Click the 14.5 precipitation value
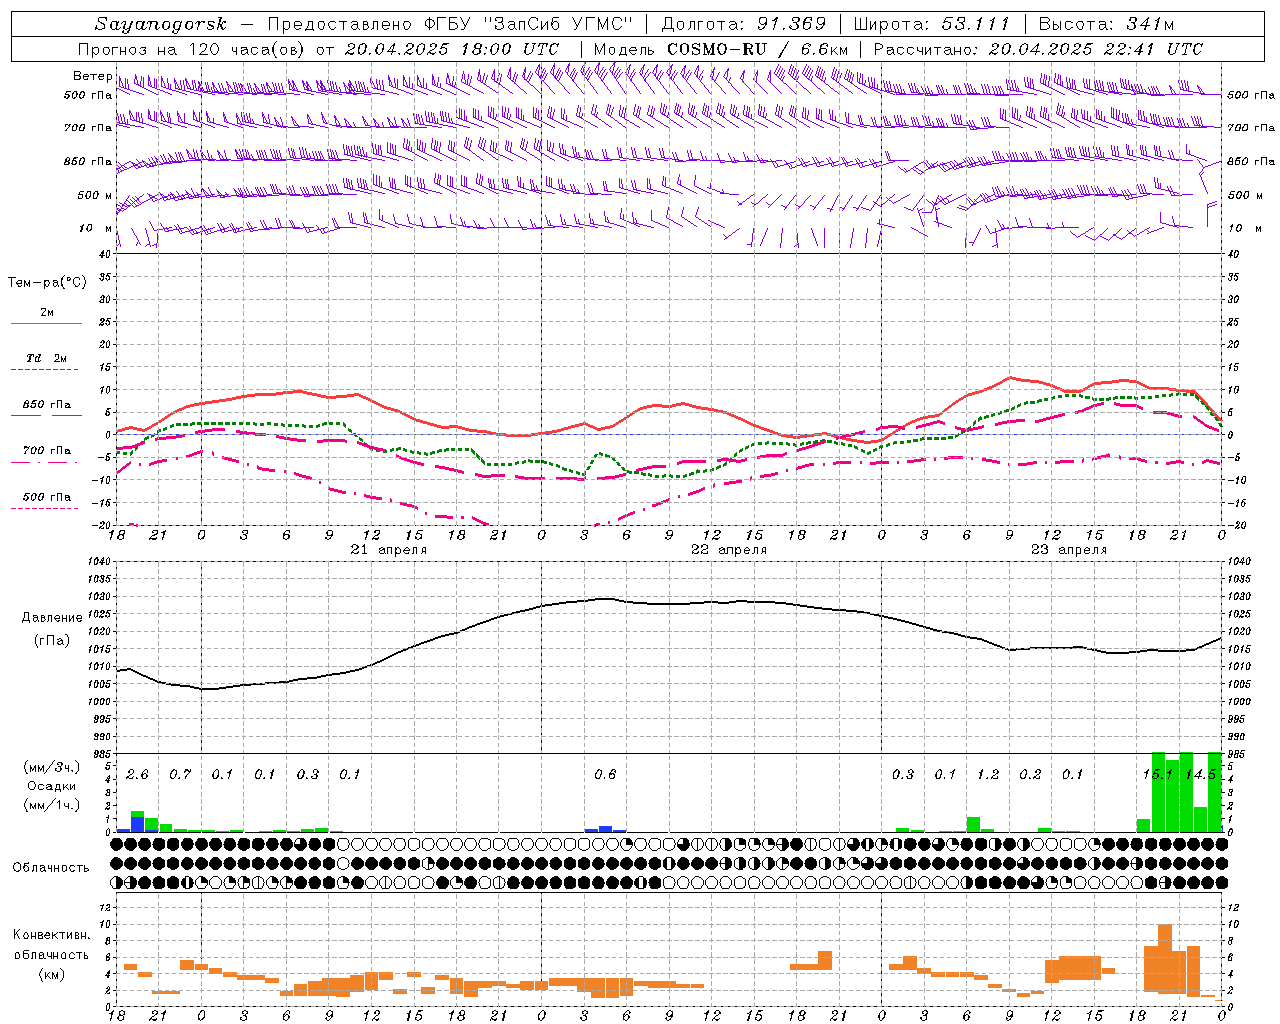Viewport: 1280px width, 1024px height. tap(1200, 775)
